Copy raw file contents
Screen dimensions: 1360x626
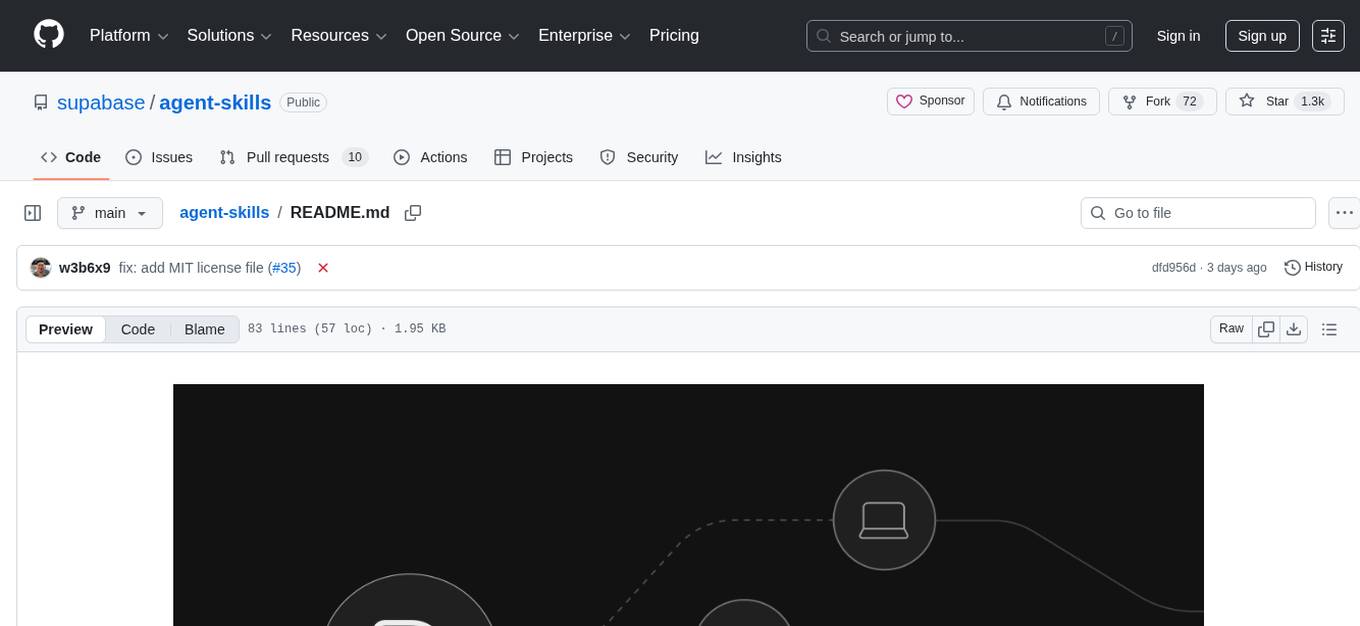click(1266, 329)
